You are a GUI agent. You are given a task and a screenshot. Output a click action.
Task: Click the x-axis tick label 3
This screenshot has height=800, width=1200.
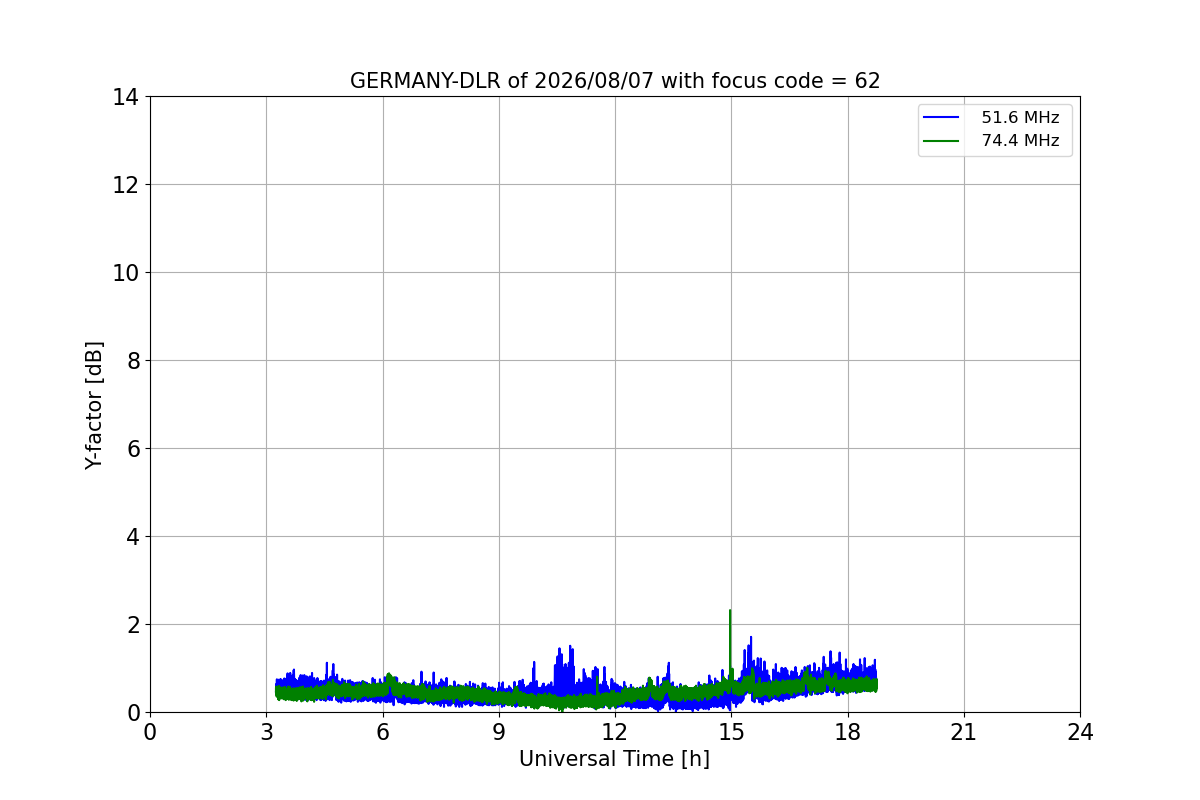click(266, 732)
